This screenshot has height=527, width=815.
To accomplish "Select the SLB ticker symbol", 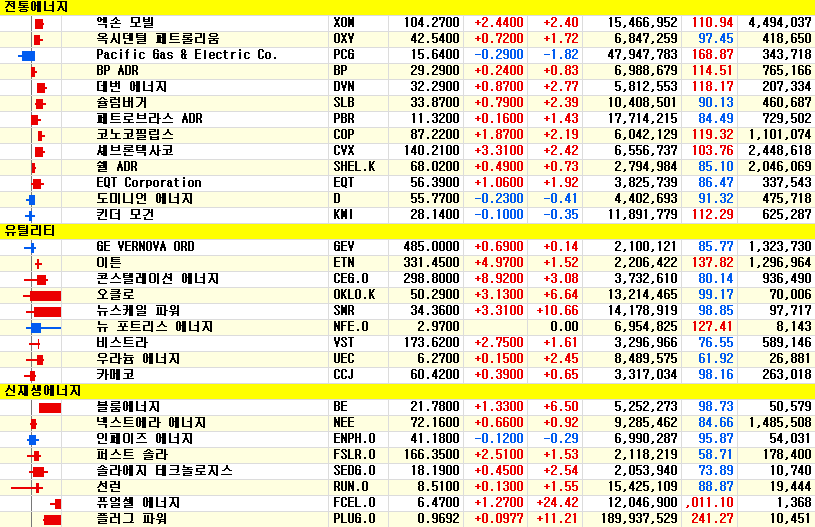I will click(344, 103).
